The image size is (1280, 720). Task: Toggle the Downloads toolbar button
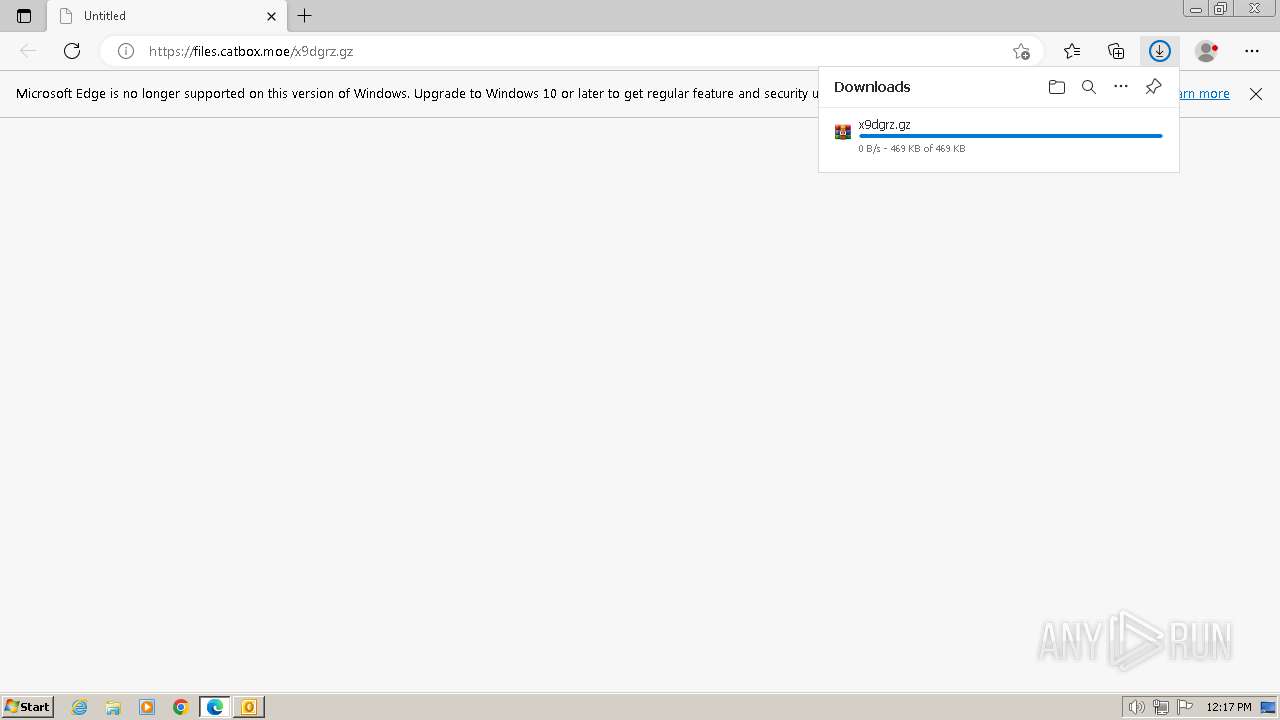coord(1160,51)
